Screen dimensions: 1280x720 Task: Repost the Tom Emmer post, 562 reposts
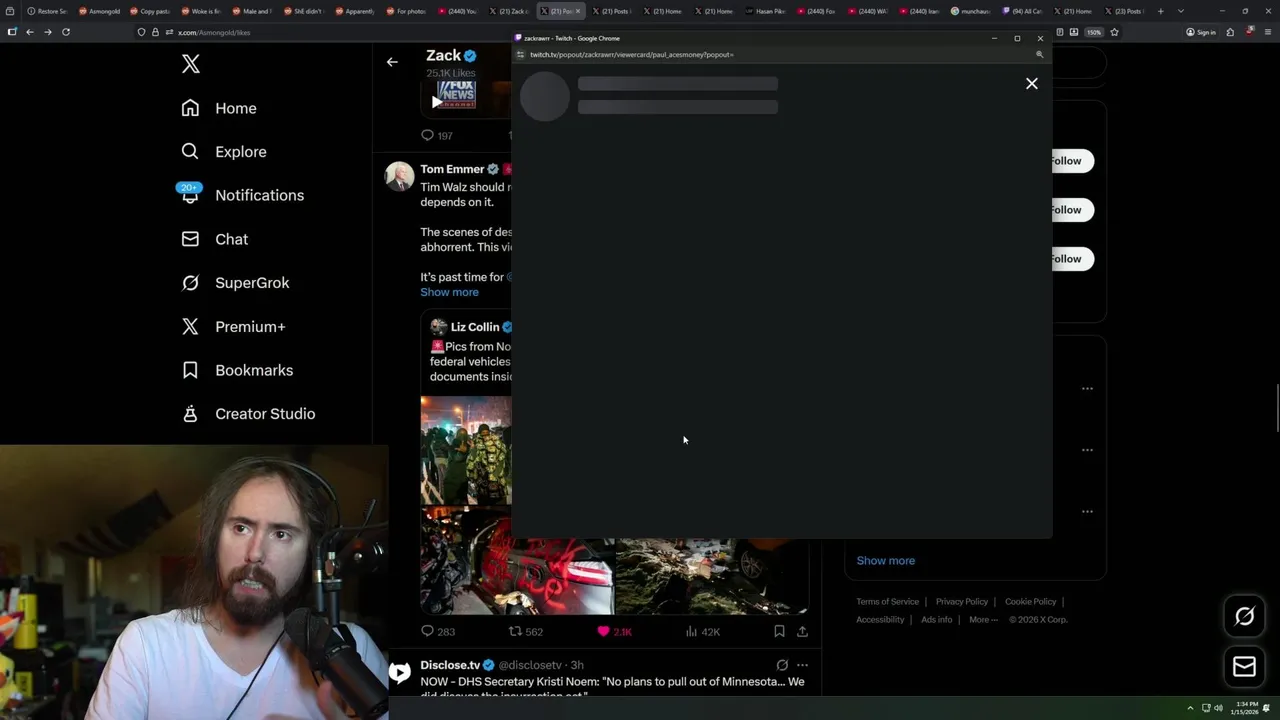526,632
